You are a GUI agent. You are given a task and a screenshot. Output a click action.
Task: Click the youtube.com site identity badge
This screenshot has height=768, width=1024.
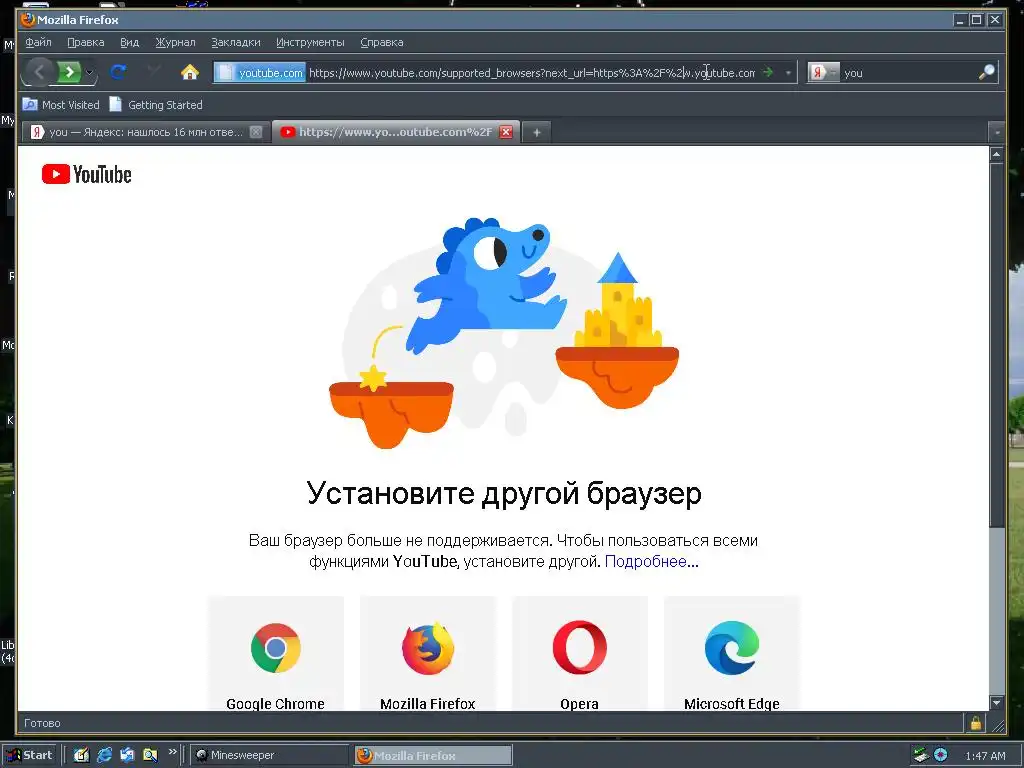click(x=260, y=72)
